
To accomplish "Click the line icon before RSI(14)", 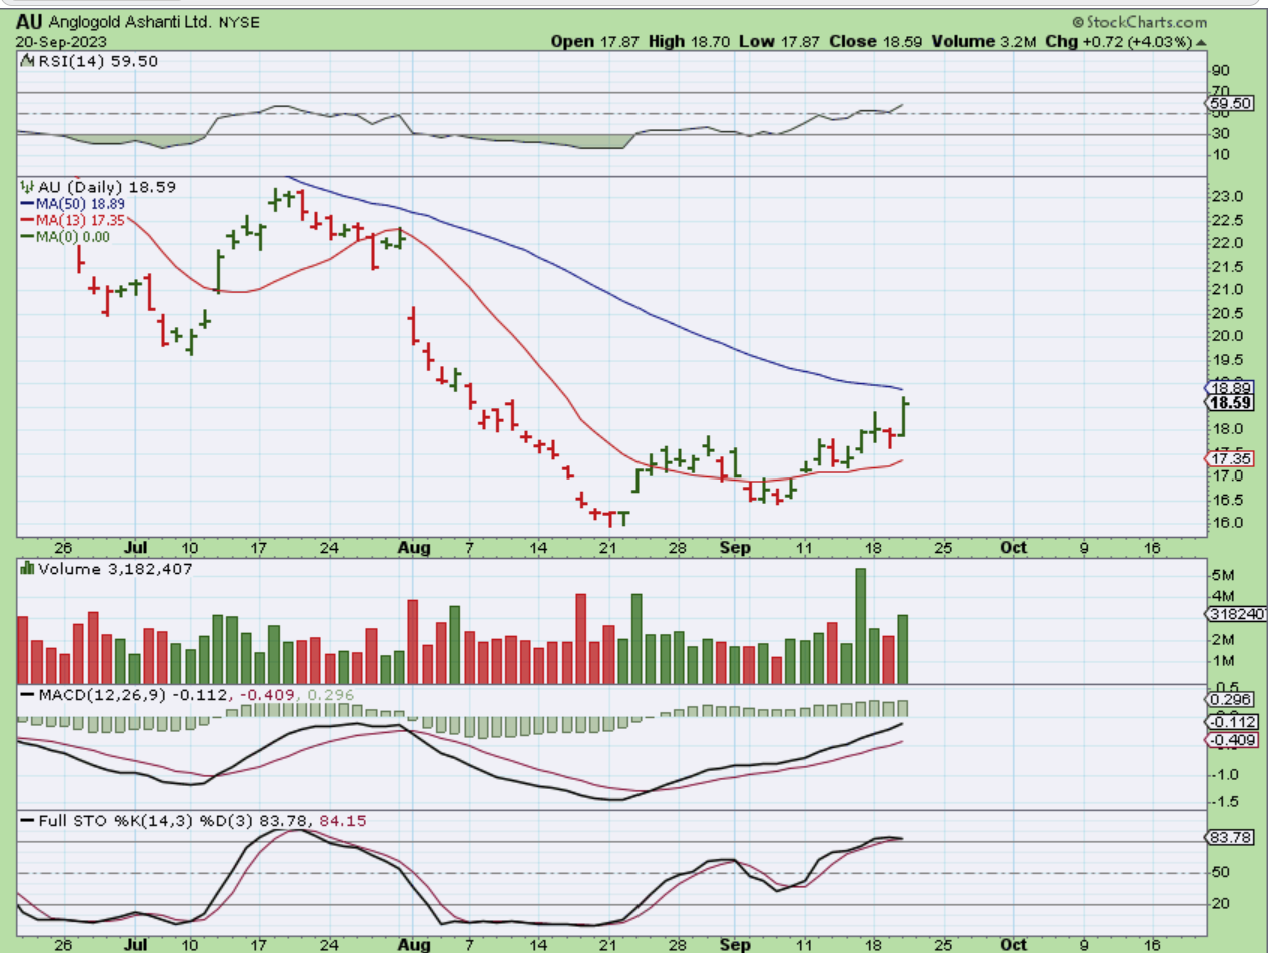I will pyautogui.click(x=27, y=62).
